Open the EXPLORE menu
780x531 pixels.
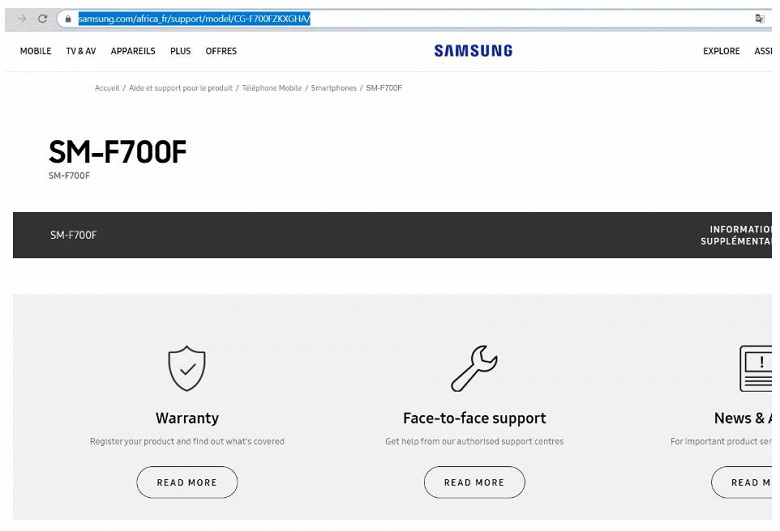tap(721, 51)
